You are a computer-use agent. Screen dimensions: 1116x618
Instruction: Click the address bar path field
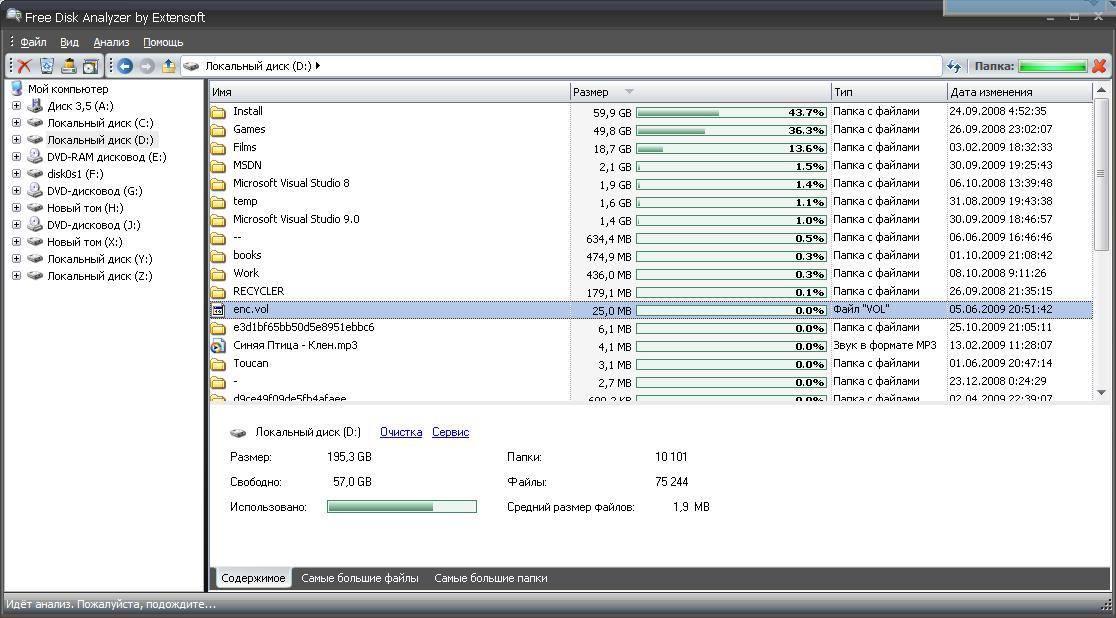point(561,66)
